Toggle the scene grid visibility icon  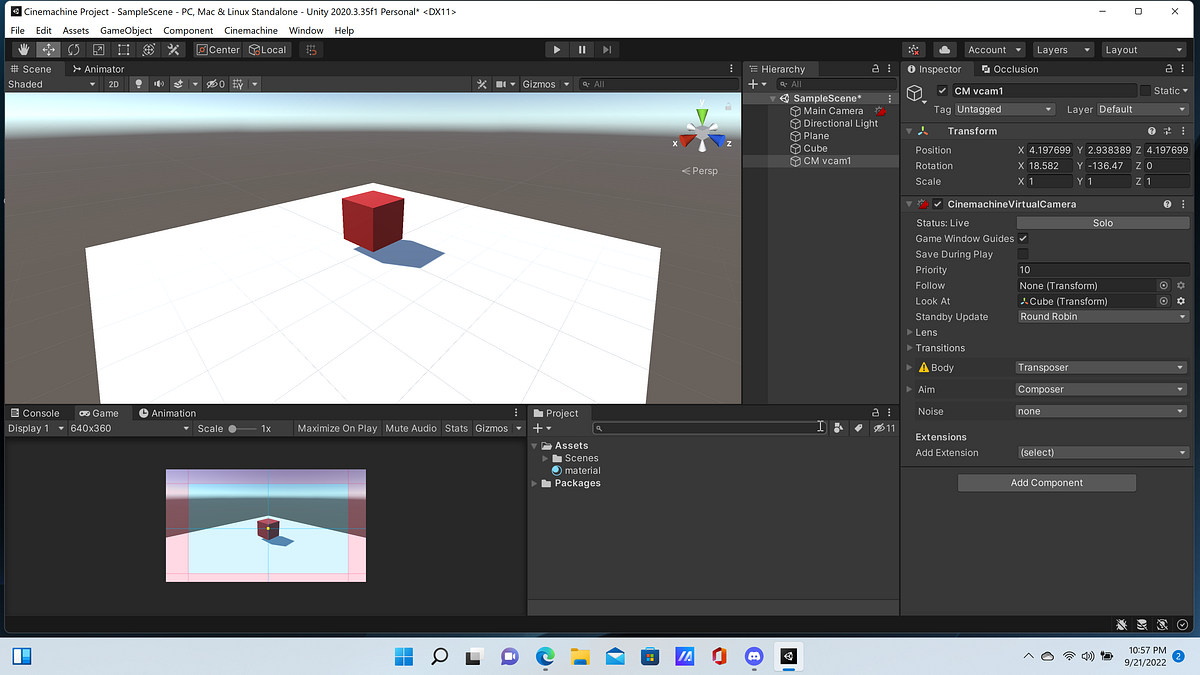click(x=238, y=84)
